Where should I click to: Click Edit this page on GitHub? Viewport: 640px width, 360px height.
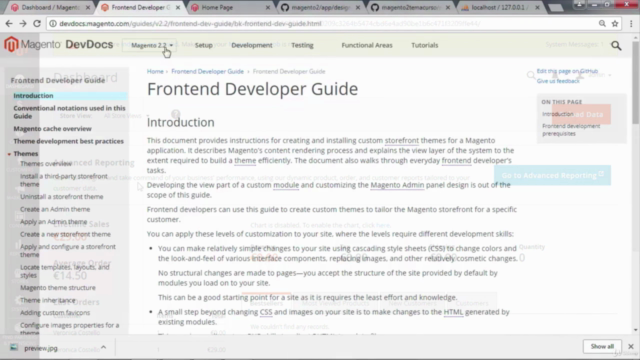point(567,71)
